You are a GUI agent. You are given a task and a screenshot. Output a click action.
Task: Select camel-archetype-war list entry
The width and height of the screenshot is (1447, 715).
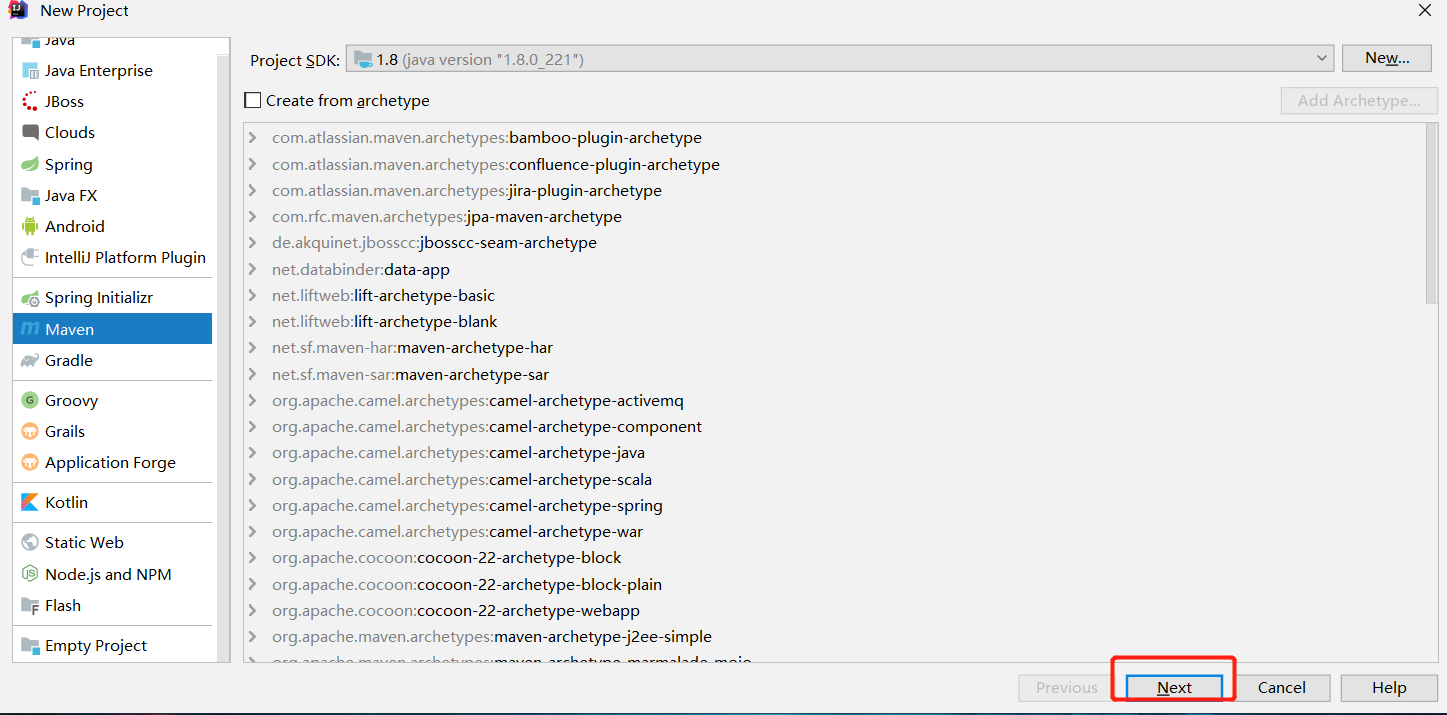tap(458, 531)
